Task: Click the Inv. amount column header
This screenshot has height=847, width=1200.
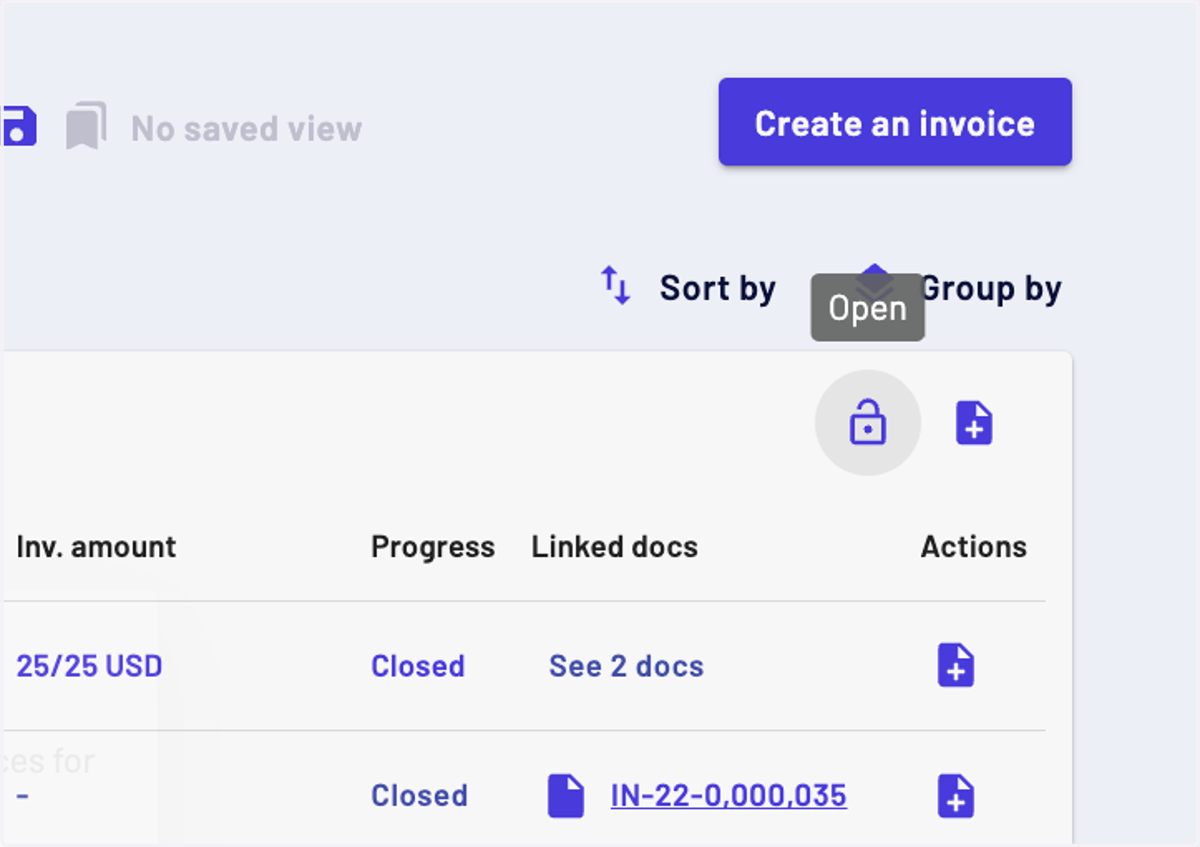Action: [96, 547]
